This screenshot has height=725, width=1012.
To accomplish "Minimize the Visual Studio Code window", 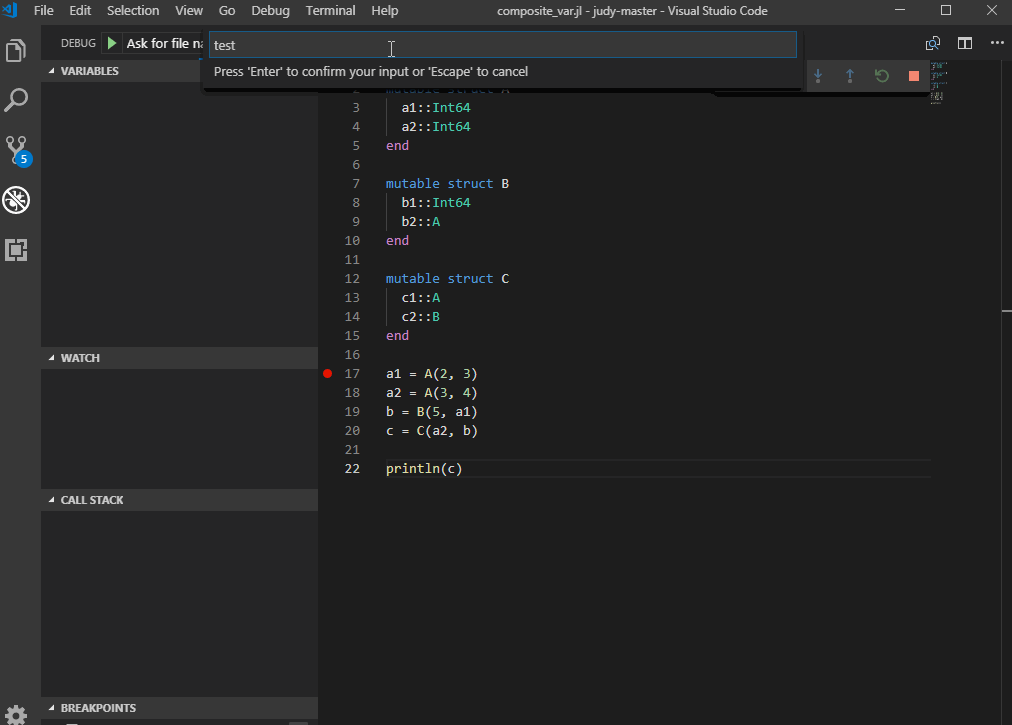I will pyautogui.click(x=900, y=10).
